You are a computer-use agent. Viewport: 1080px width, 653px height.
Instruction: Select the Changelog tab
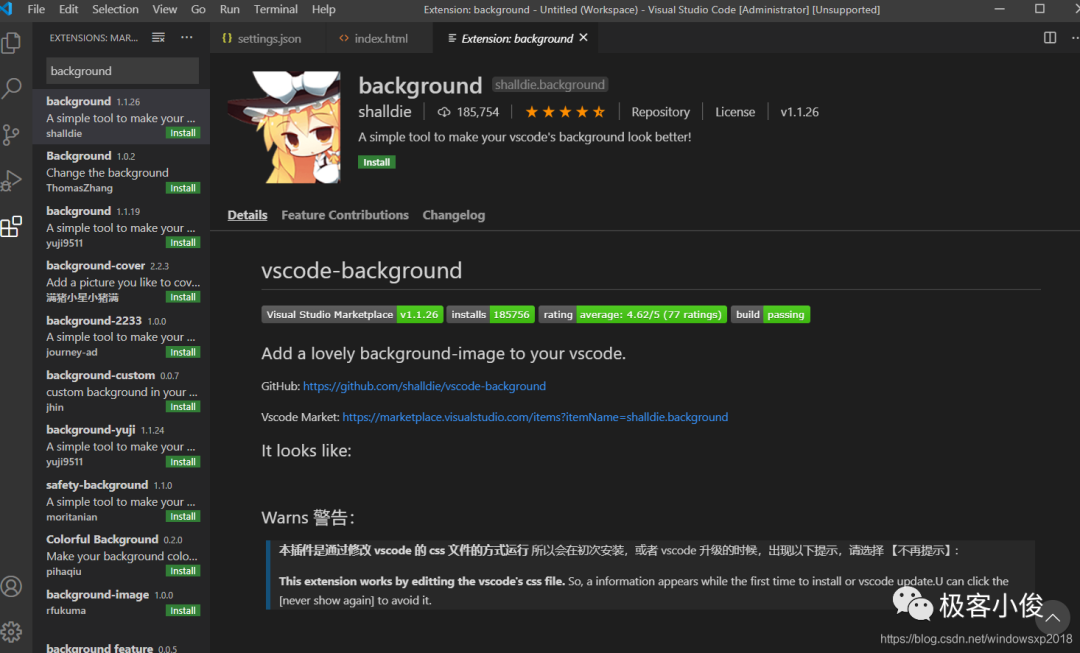pyautogui.click(x=453, y=215)
